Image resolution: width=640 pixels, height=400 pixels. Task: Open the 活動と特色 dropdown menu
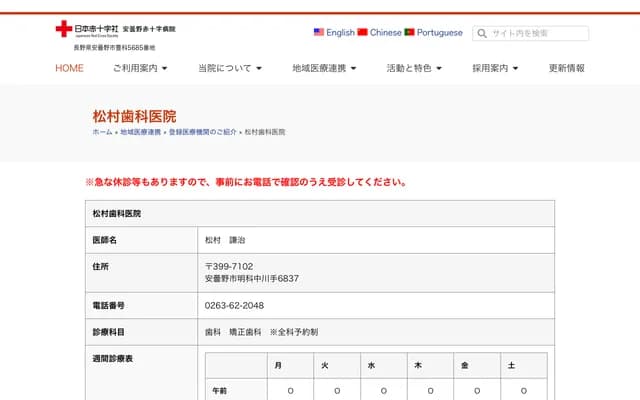tap(415, 68)
